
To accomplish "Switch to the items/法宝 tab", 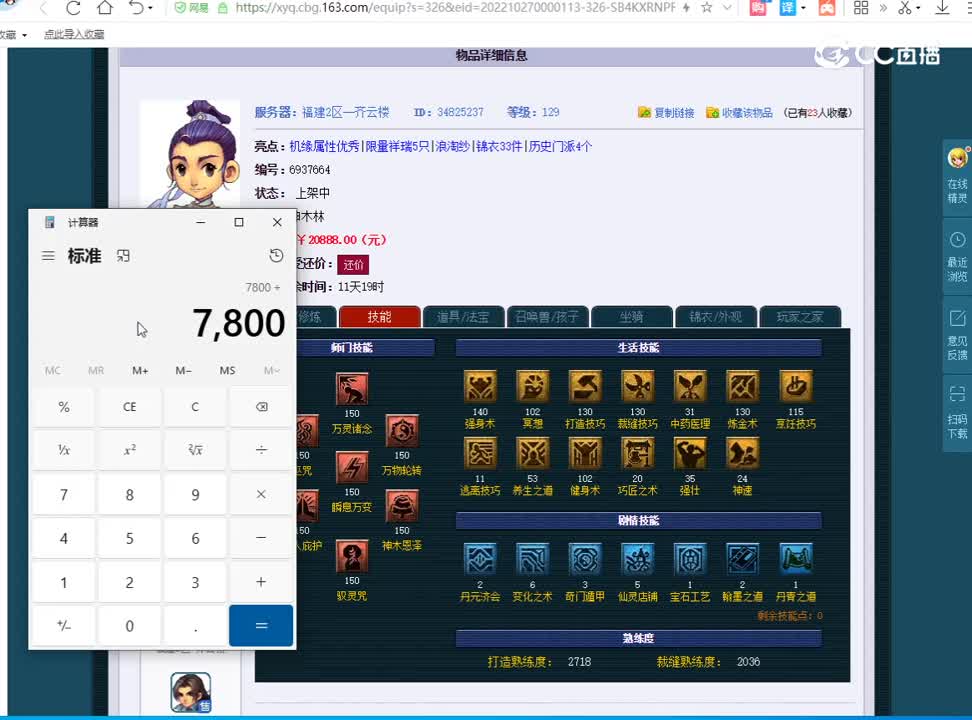I will click(x=462, y=317).
